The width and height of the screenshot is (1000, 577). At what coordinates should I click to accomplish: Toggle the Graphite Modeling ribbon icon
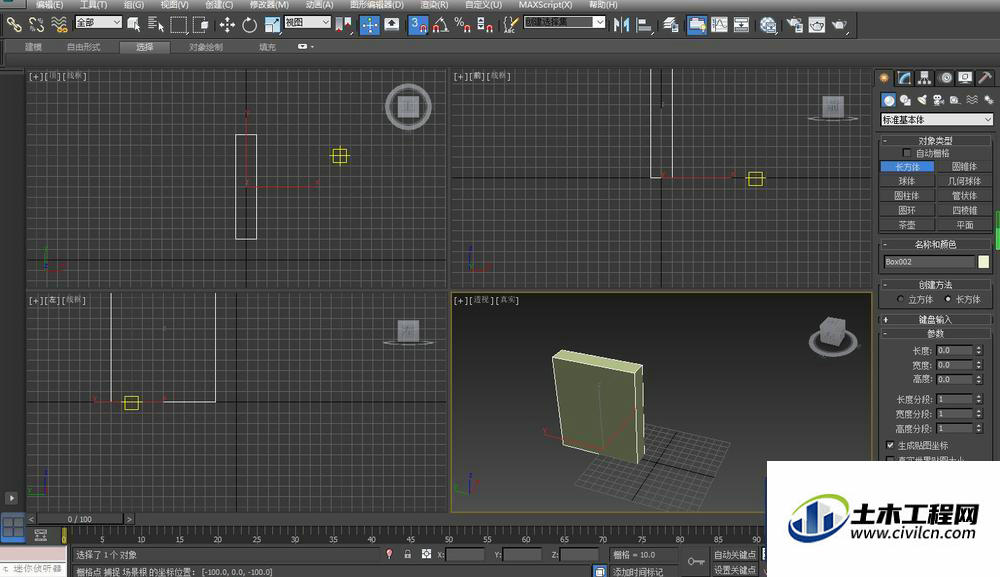(696, 25)
